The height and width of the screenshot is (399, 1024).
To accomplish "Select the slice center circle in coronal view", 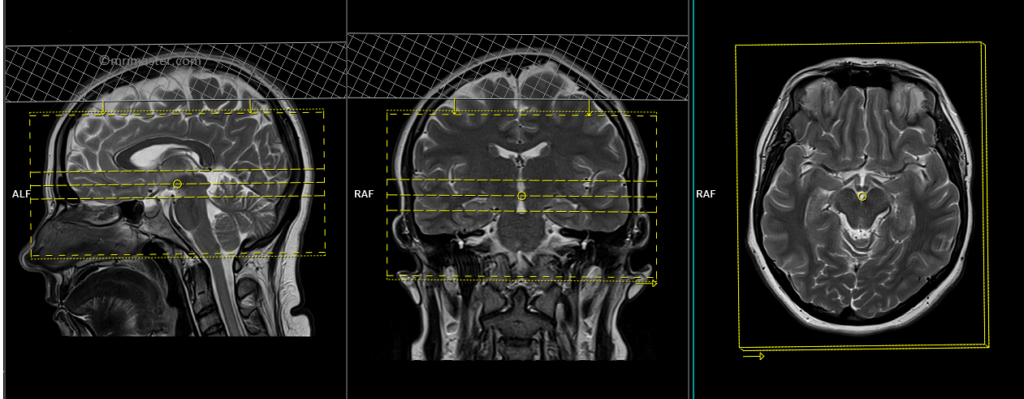I will click(x=521, y=196).
